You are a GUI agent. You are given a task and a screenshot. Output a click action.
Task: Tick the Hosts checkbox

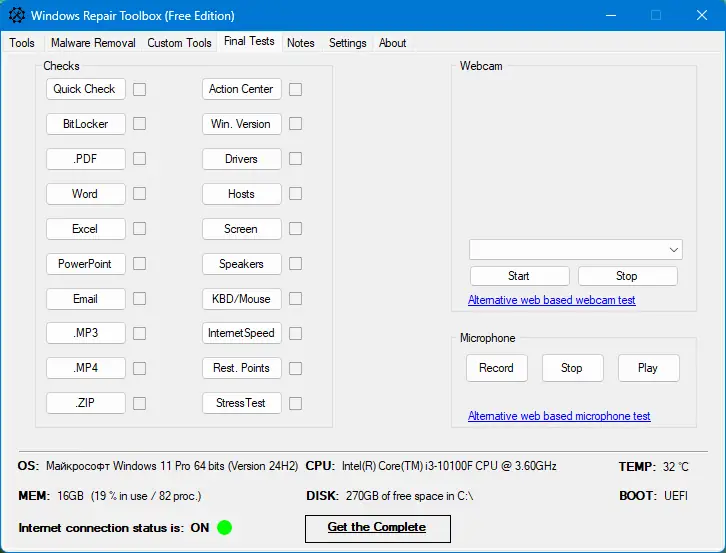295,194
